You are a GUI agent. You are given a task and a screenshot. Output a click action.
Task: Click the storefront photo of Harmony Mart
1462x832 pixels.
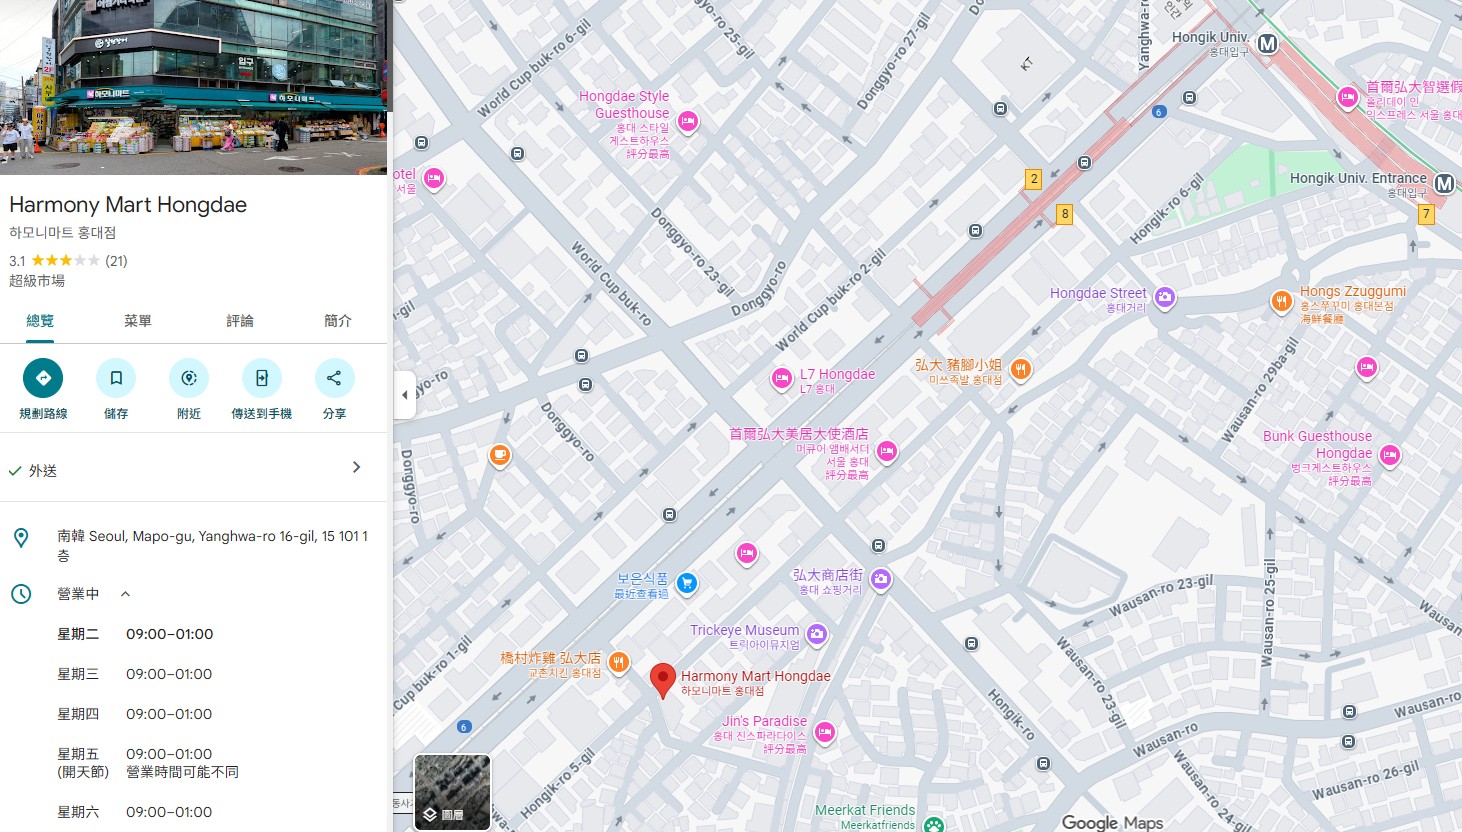click(x=193, y=85)
